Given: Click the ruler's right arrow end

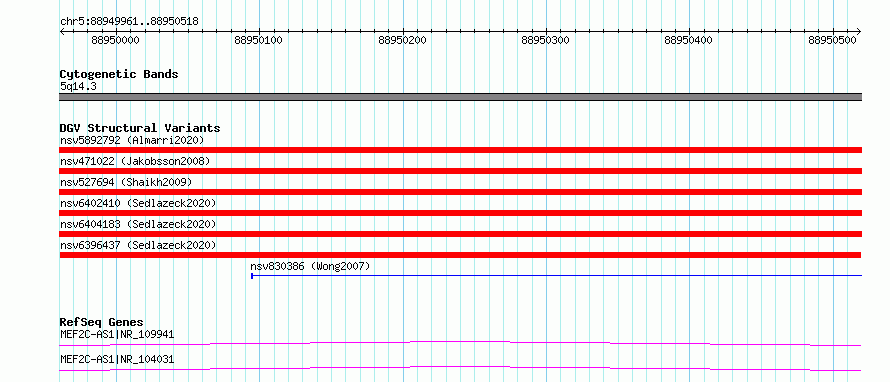Looking at the screenshot, I should tap(859, 32).
